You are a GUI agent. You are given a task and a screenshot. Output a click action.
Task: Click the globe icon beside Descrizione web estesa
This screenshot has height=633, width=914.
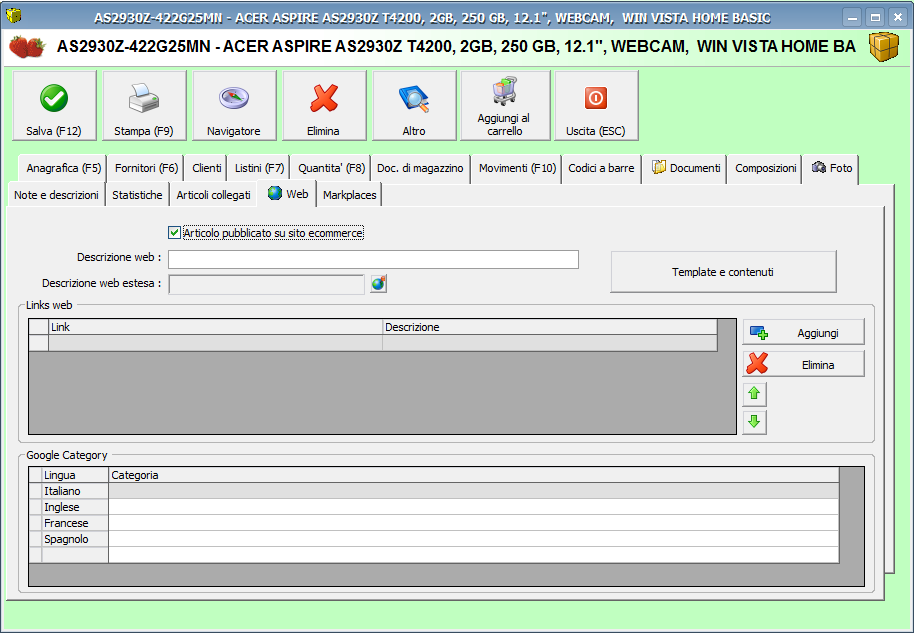click(378, 284)
